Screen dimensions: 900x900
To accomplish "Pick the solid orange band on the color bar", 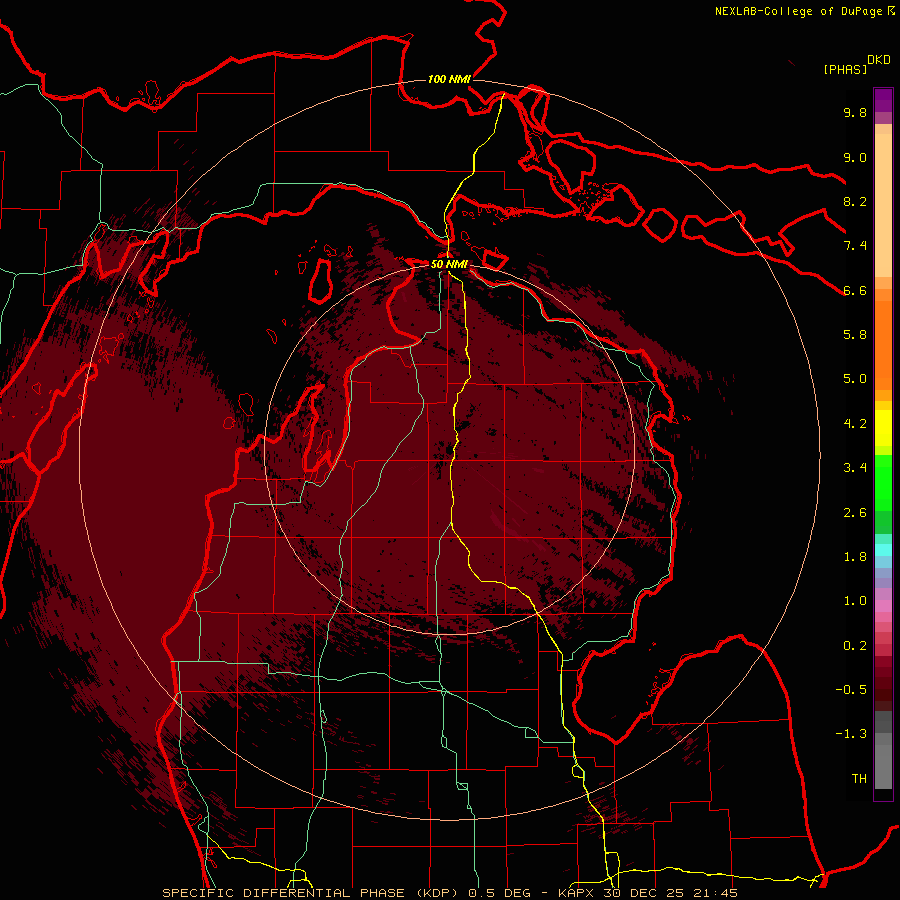I will coord(883,345).
